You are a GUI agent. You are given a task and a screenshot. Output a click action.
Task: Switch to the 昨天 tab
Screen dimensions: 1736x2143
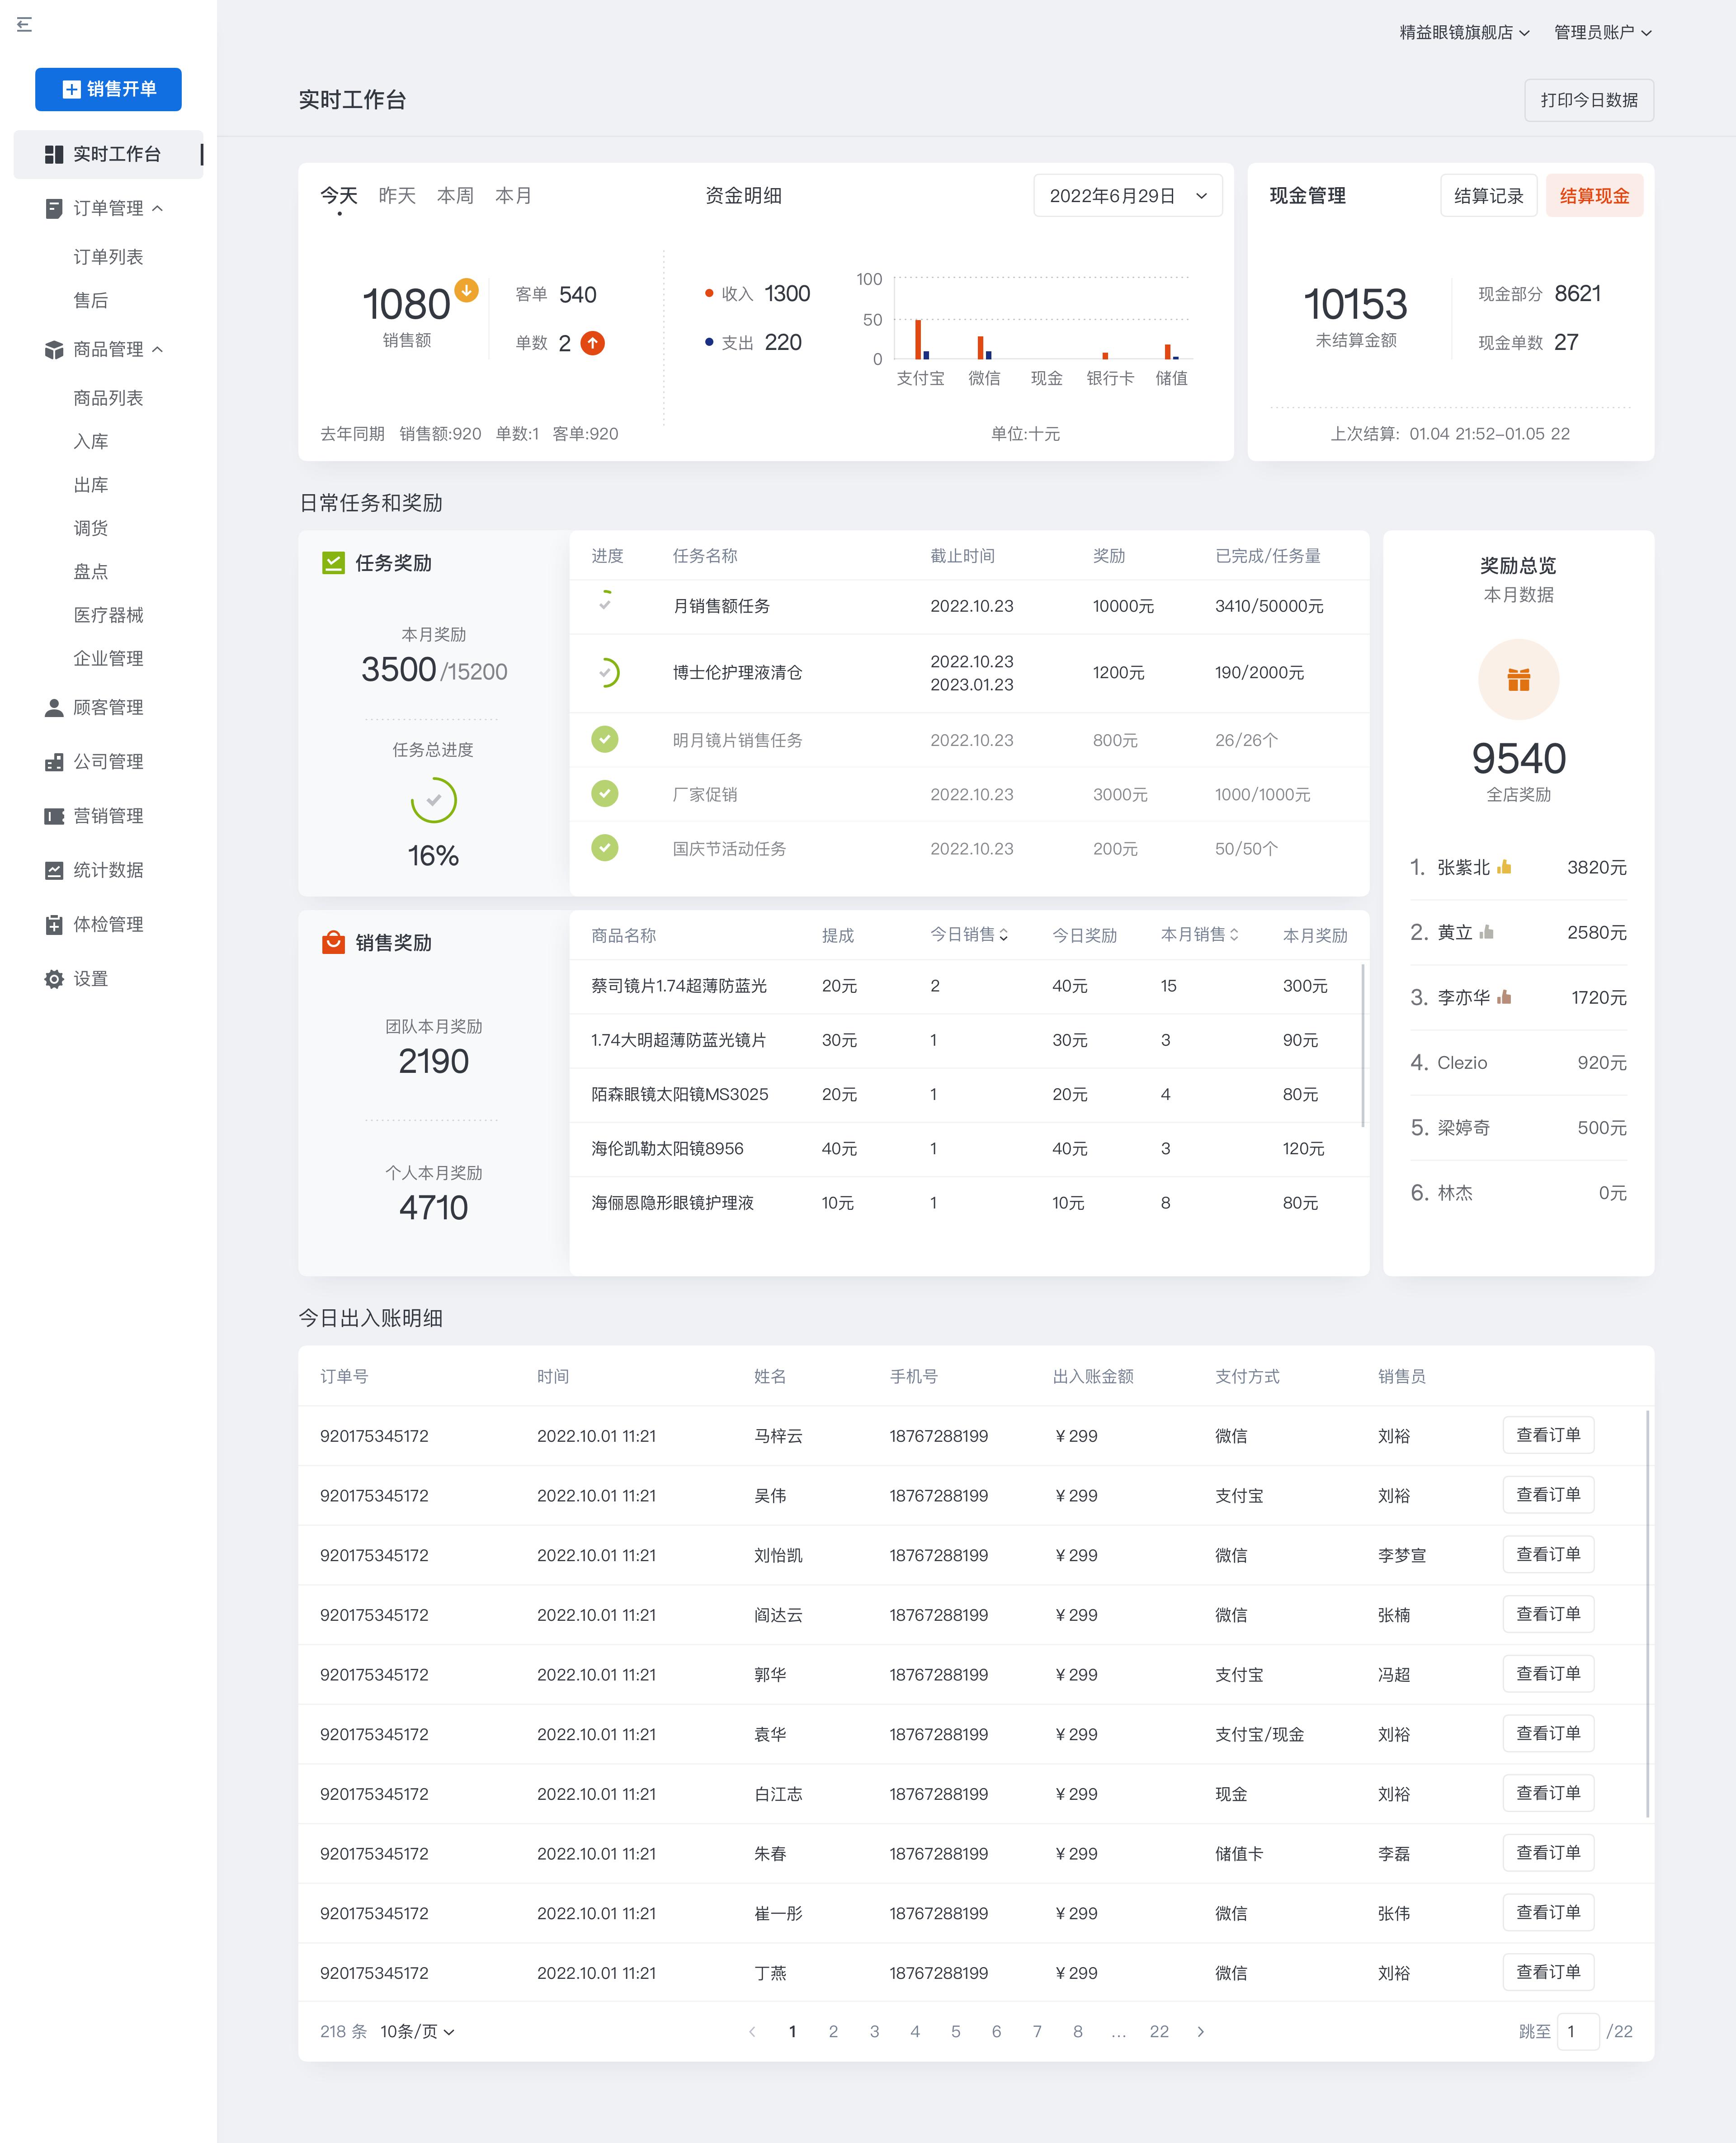(397, 196)
